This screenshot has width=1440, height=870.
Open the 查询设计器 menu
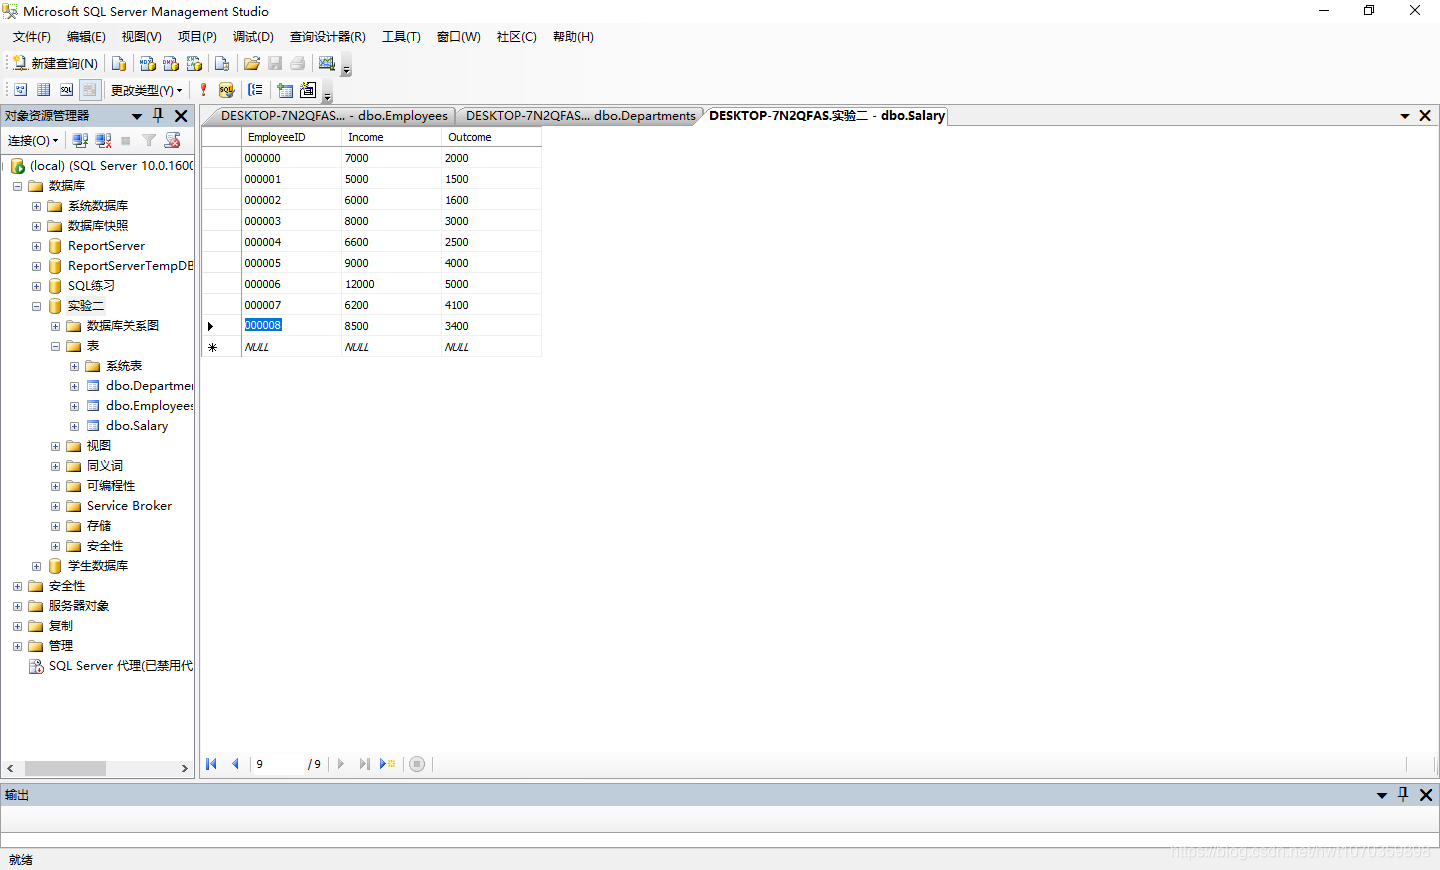point(328,37)
